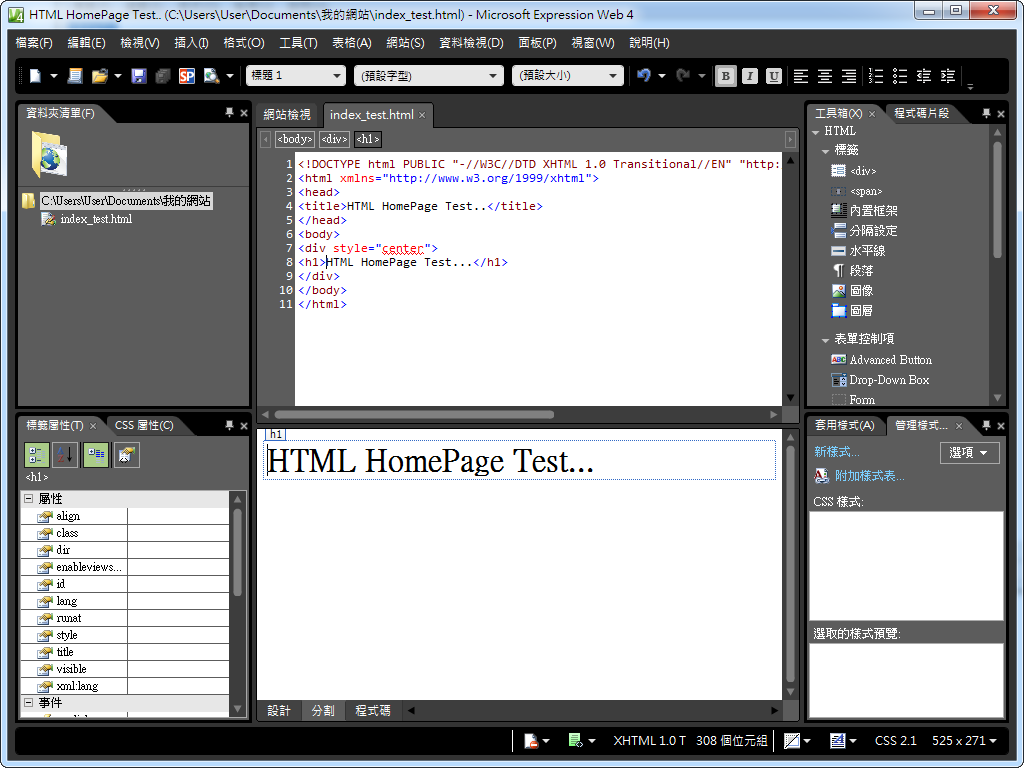Open the tag property pages icon

[x=126, y=455]
